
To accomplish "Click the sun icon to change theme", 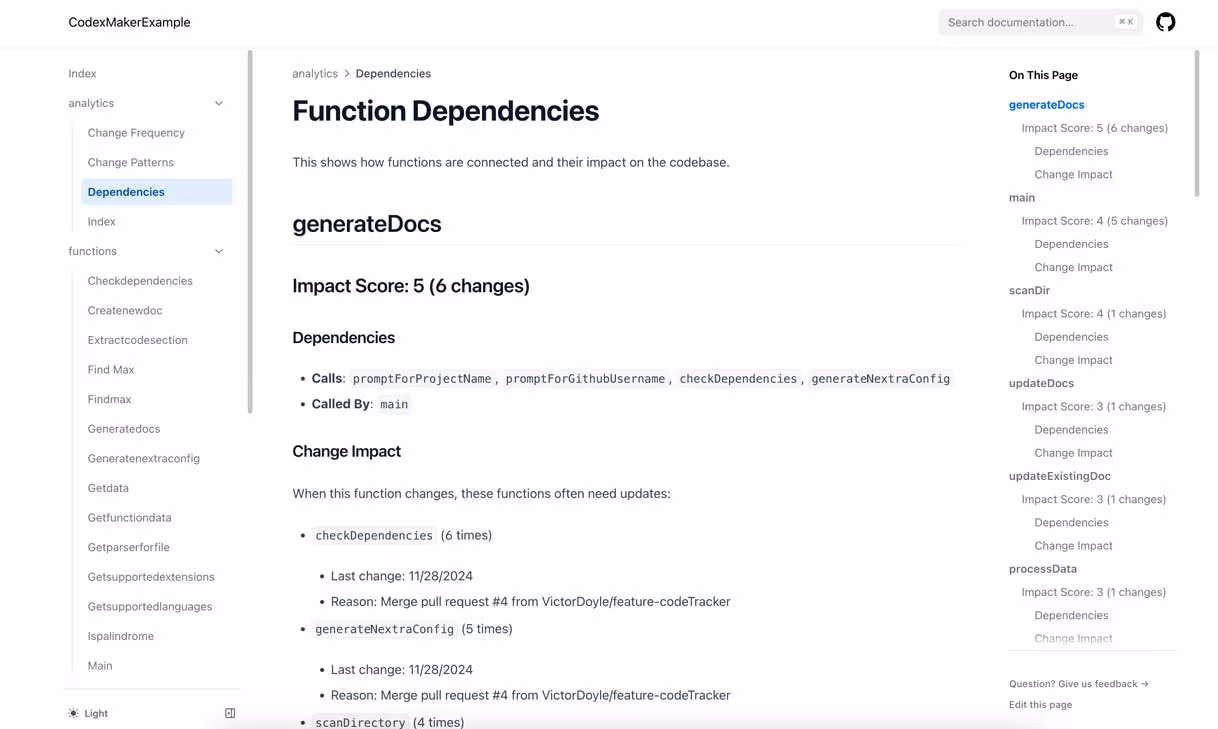I will tap(72, 712).
